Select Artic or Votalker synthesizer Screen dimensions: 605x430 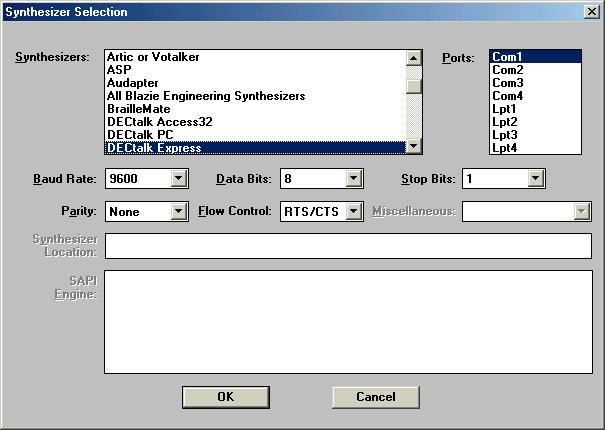255,57
